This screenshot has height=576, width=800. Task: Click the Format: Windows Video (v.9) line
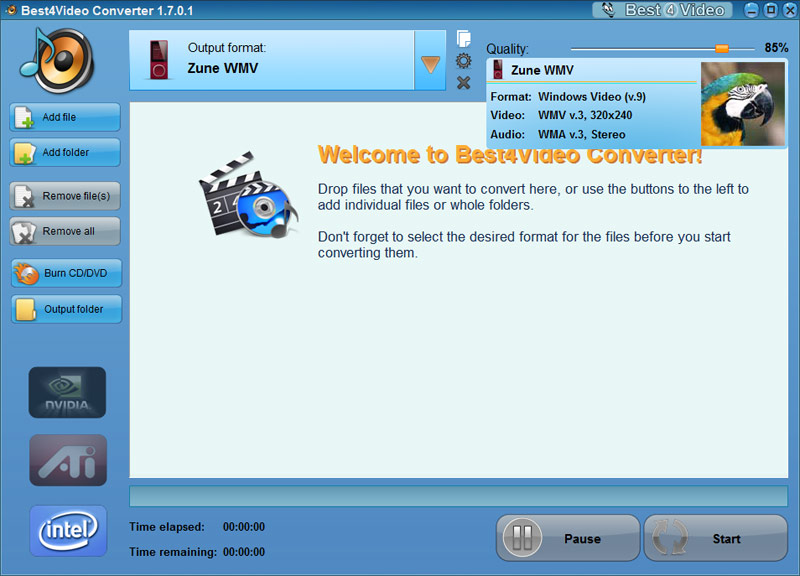(568, 97)
